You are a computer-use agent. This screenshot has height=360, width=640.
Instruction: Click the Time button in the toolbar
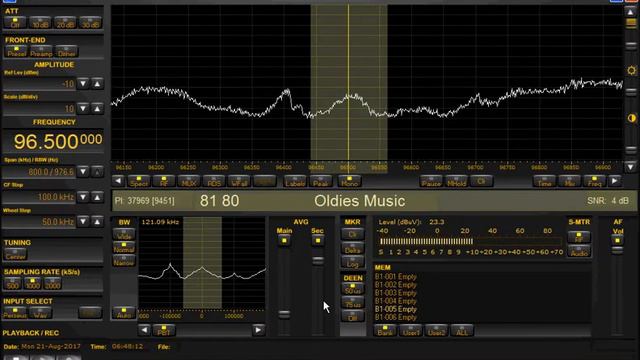pos(544,181)
